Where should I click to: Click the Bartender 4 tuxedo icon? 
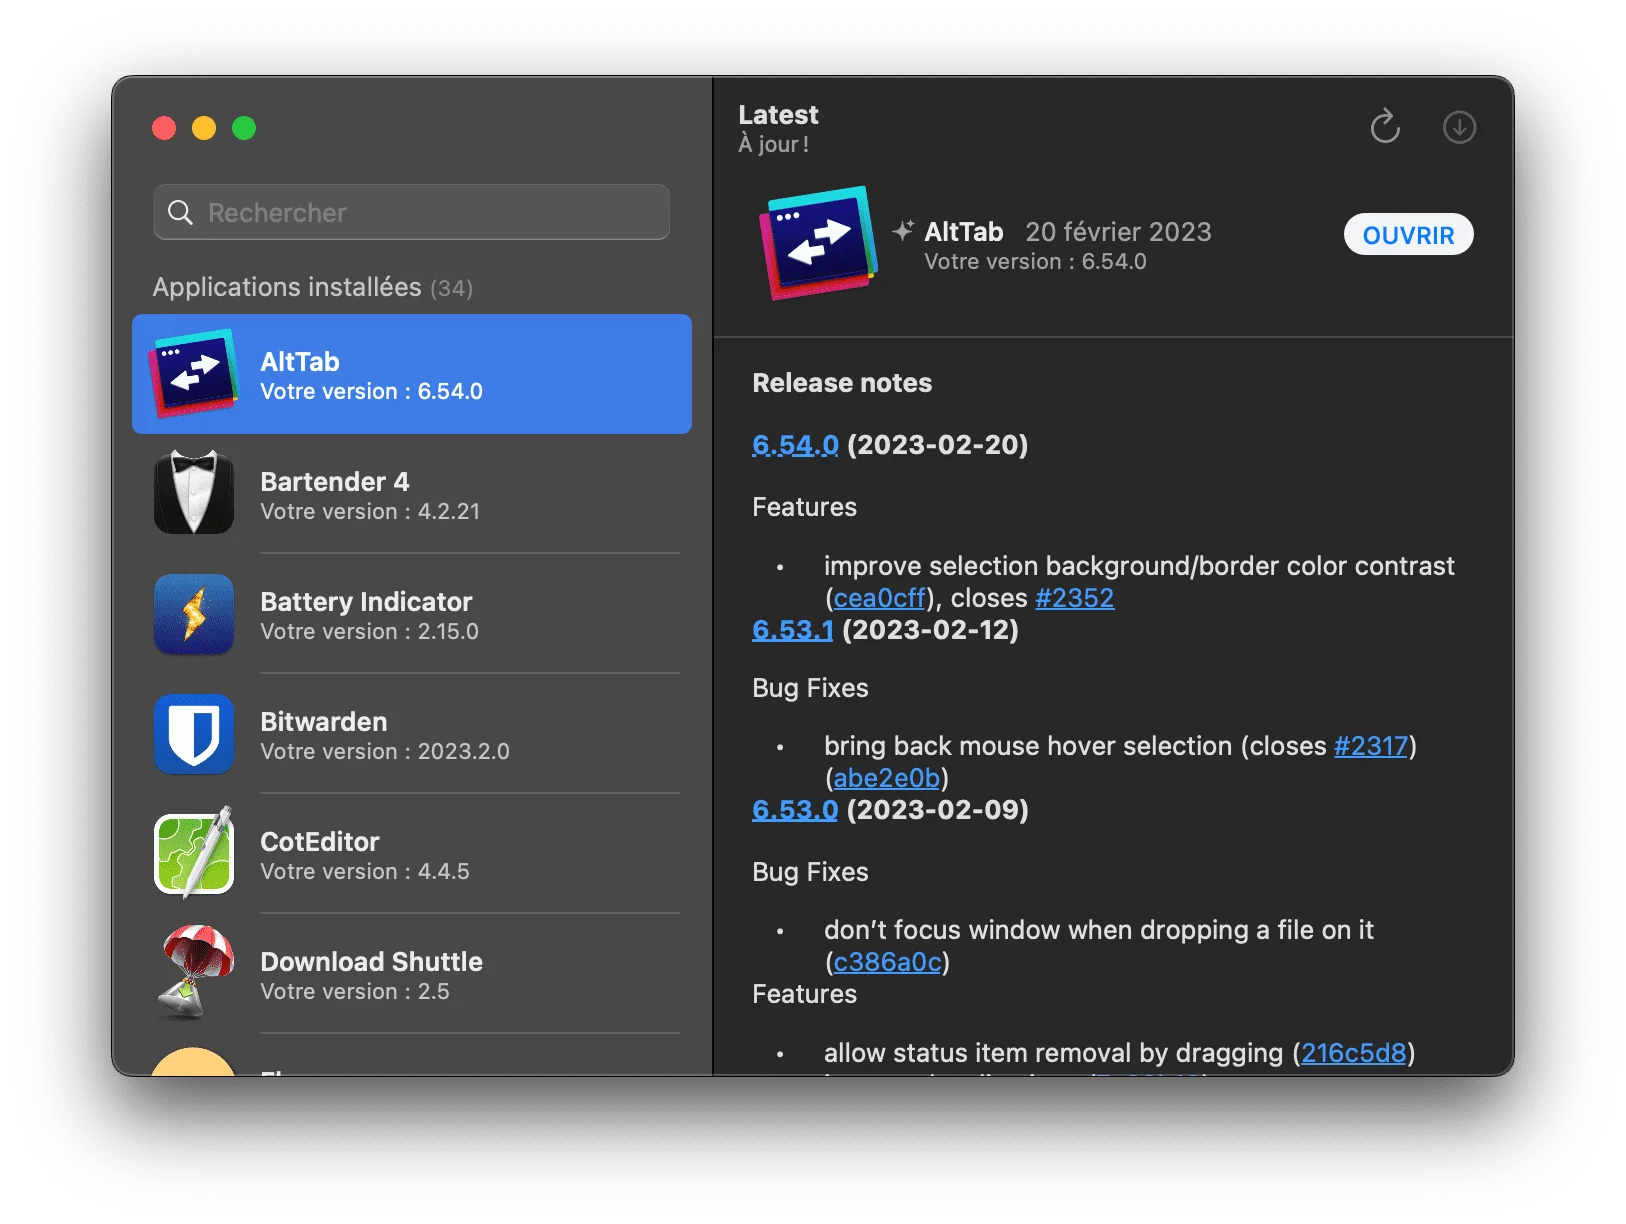click(x=194, y=493)
